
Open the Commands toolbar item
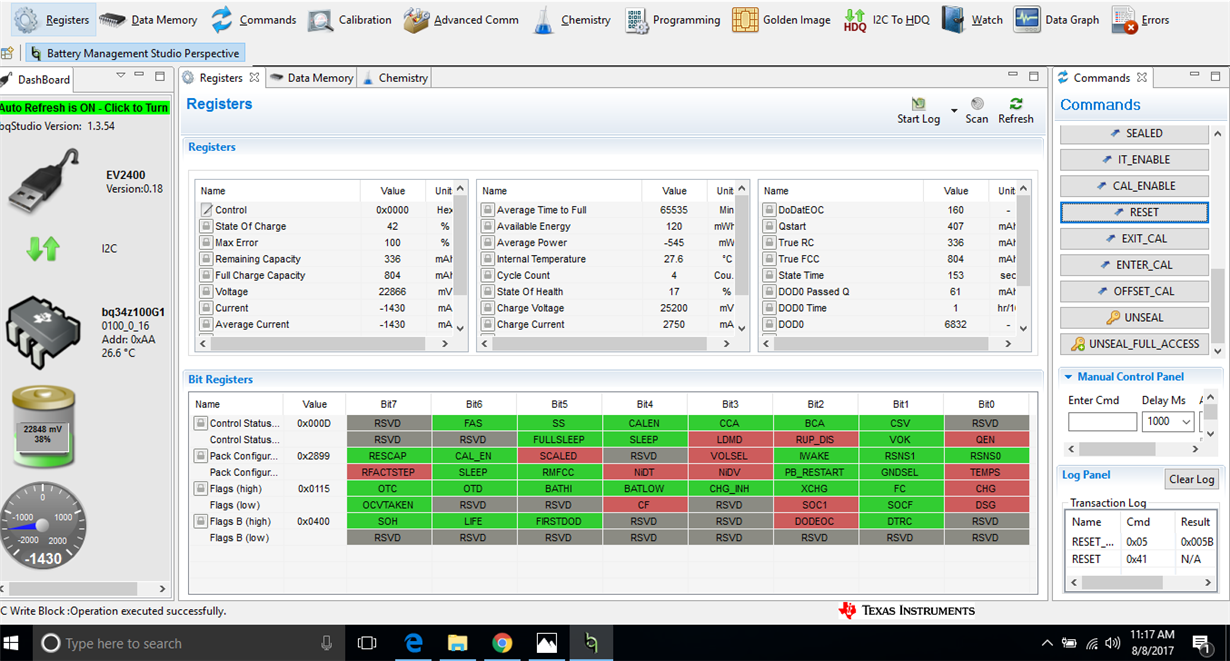(x=254, y=19)
